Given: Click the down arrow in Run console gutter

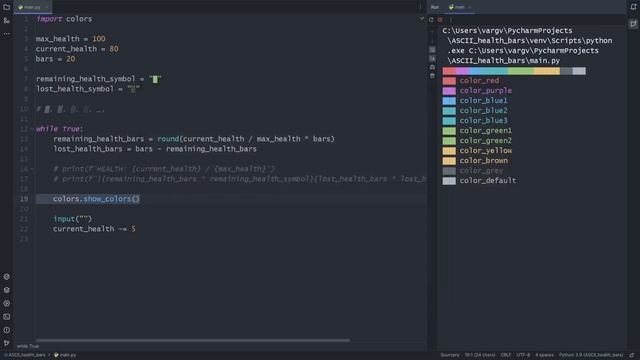Looking at the screenshot, I should pos(432,41).
